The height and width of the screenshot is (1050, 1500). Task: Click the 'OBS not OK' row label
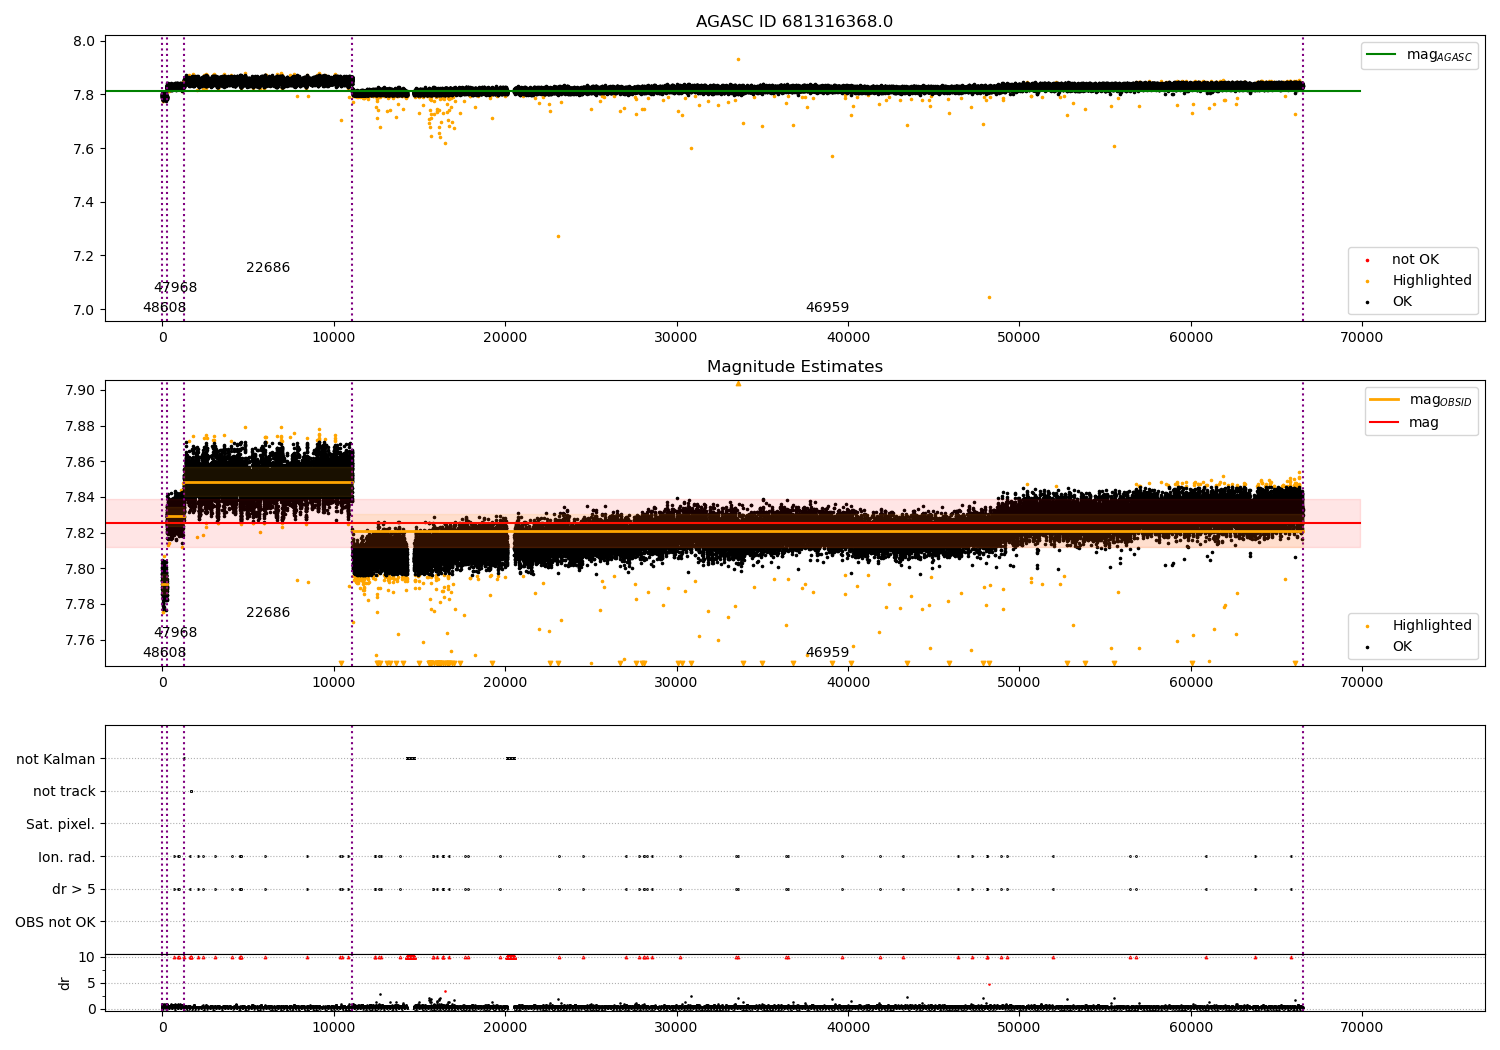55,922
